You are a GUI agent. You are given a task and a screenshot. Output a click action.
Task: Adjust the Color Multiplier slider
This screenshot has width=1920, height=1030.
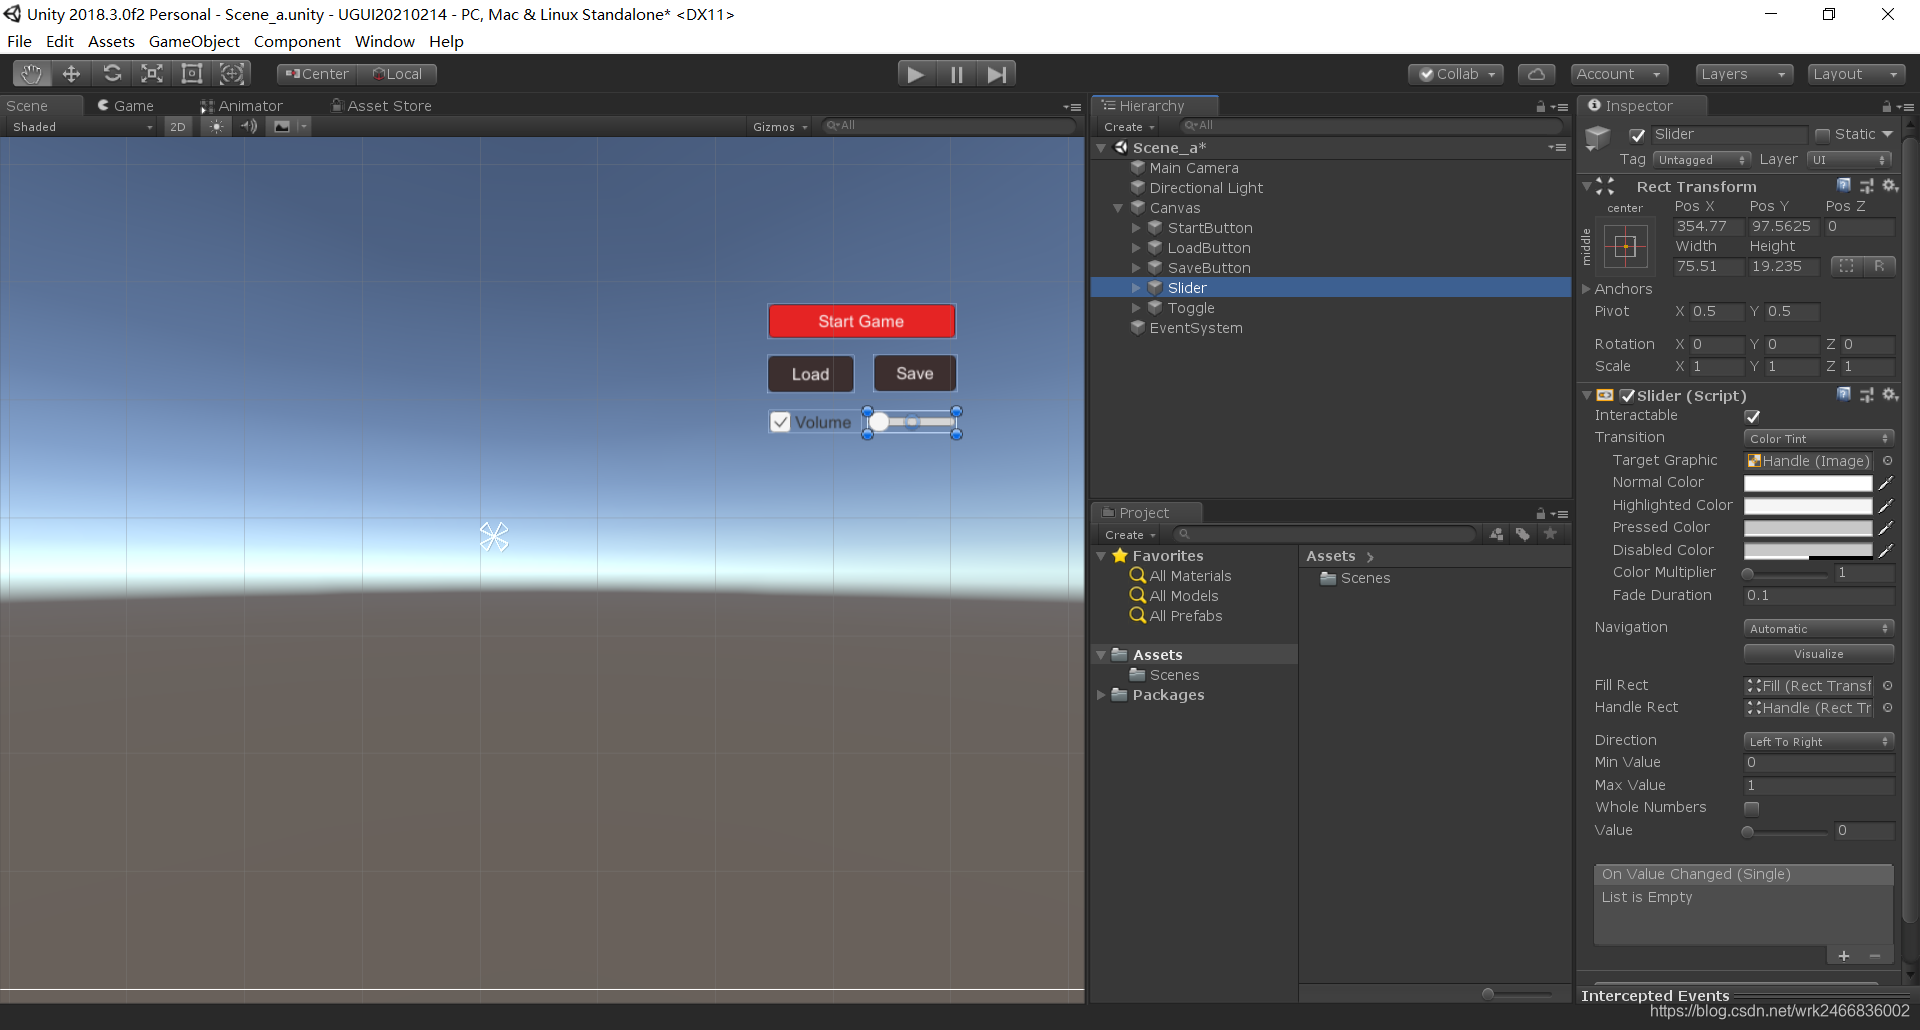(x=1786, y=574)
